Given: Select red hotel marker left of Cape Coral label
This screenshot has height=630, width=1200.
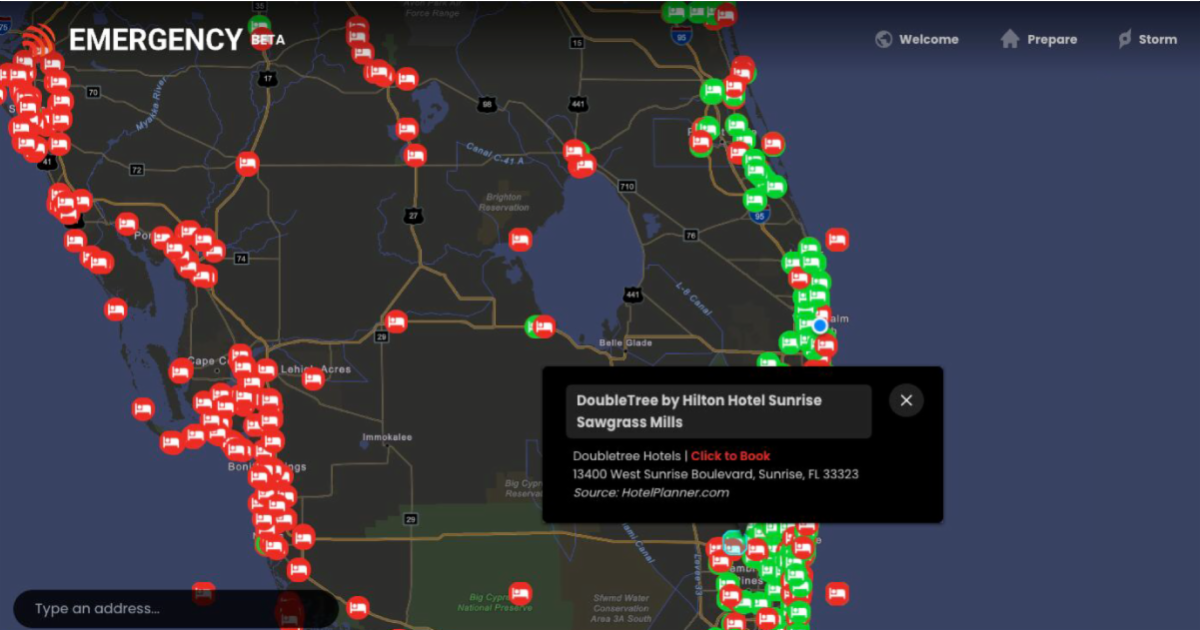Looking at the screenshot, I should [180, 371].
